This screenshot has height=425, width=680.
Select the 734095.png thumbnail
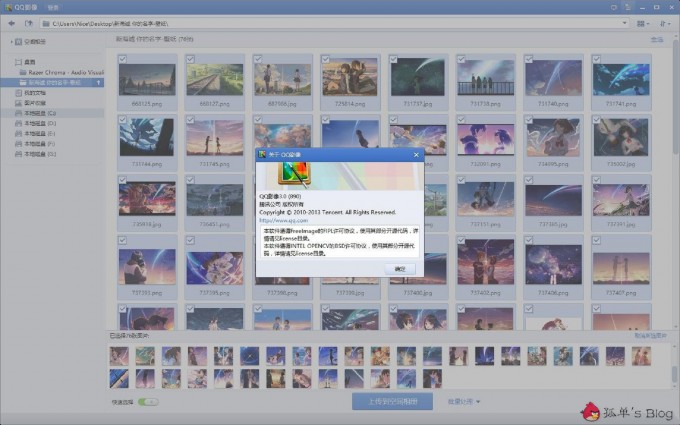[x=553, y=137]
